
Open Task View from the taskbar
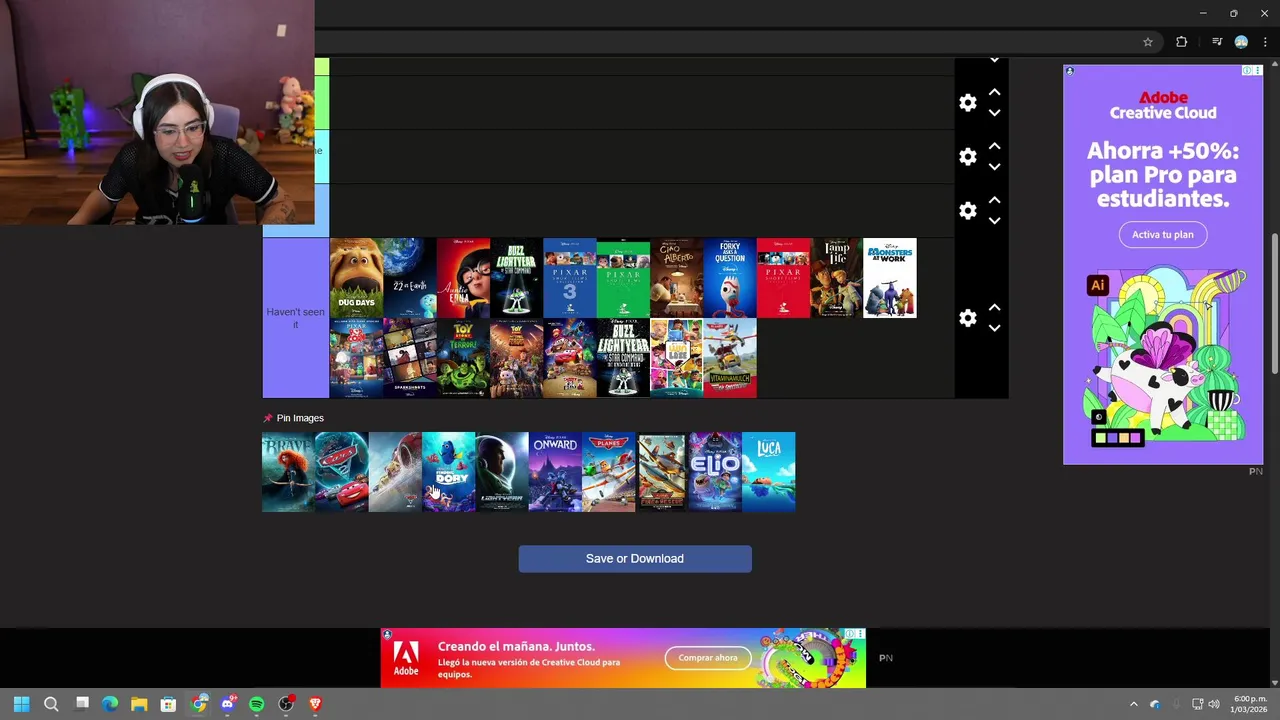click(x=82, y=704)
